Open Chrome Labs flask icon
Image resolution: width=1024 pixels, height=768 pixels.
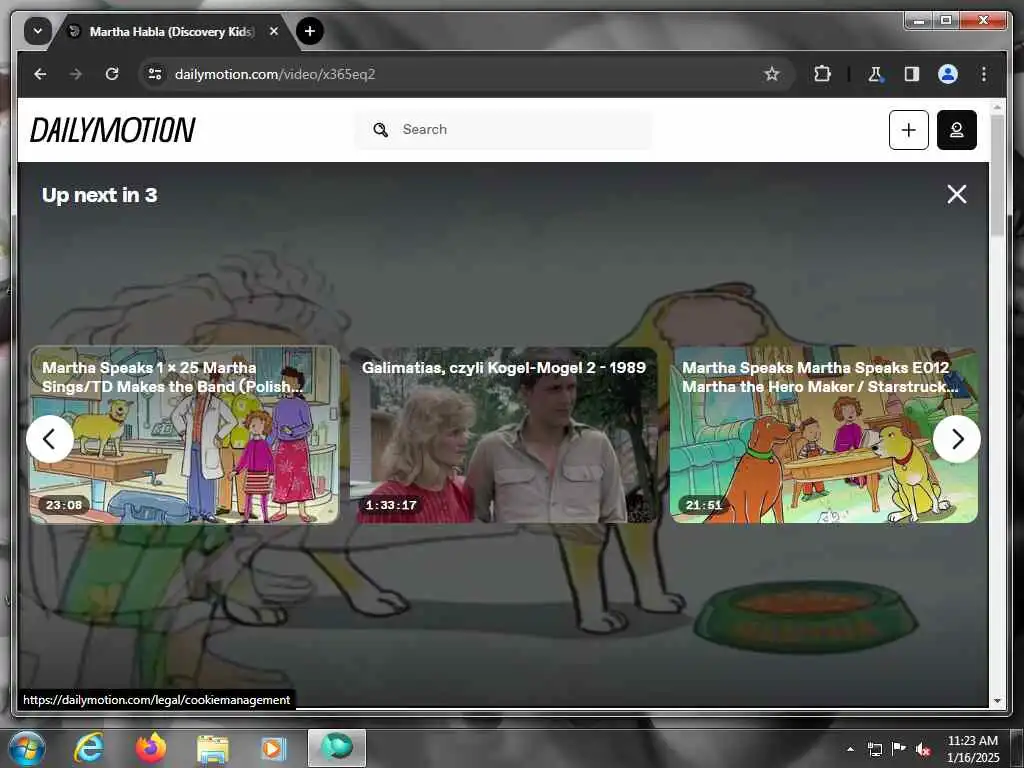tap(875, 74)
